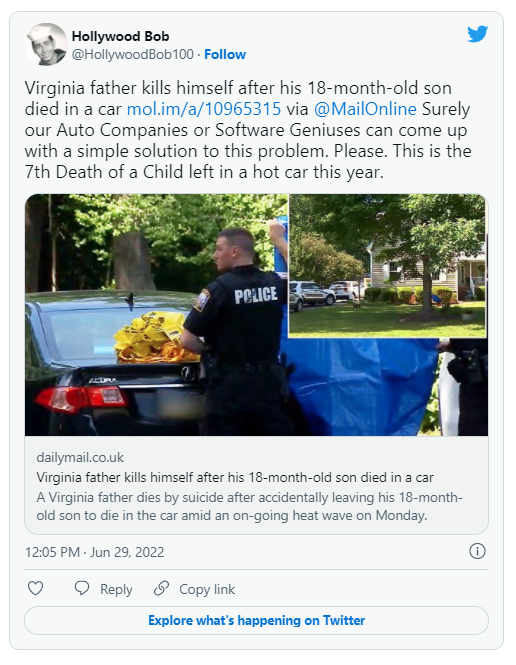
Task: Click Explore what's happening on Twitter
Action: (x=257, y=620)
